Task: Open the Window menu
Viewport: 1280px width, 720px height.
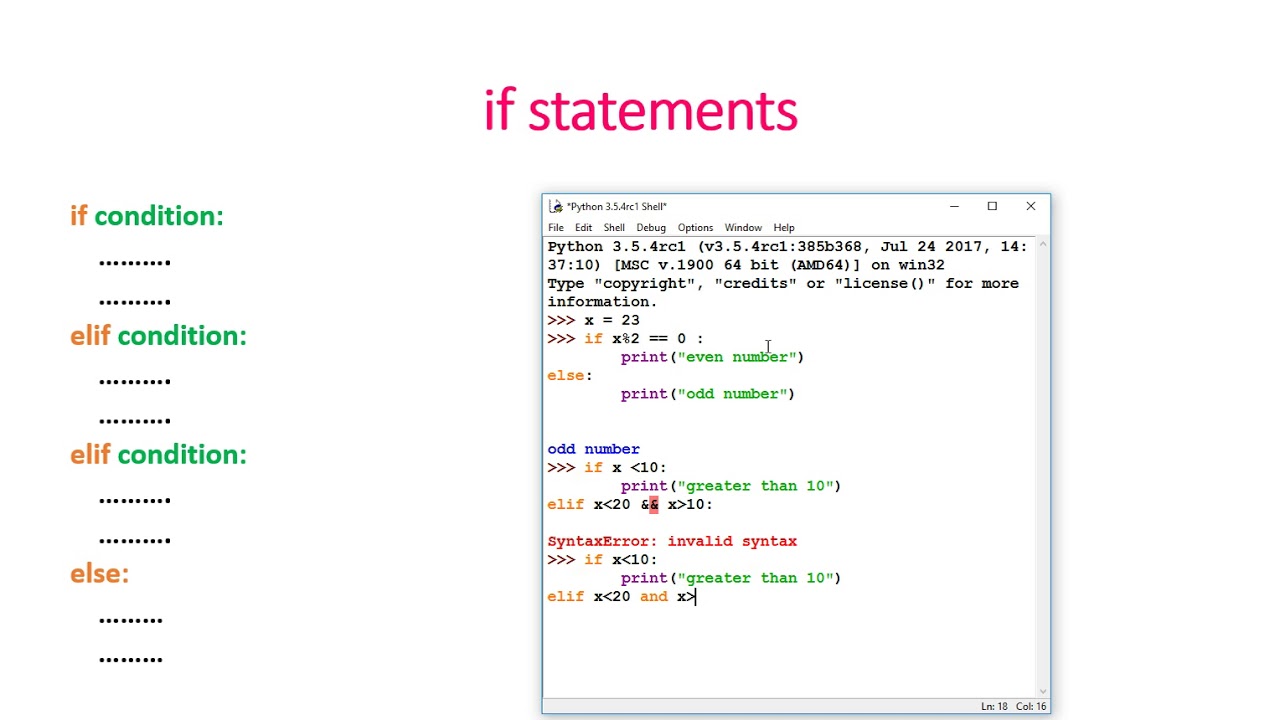Action: 743,228
